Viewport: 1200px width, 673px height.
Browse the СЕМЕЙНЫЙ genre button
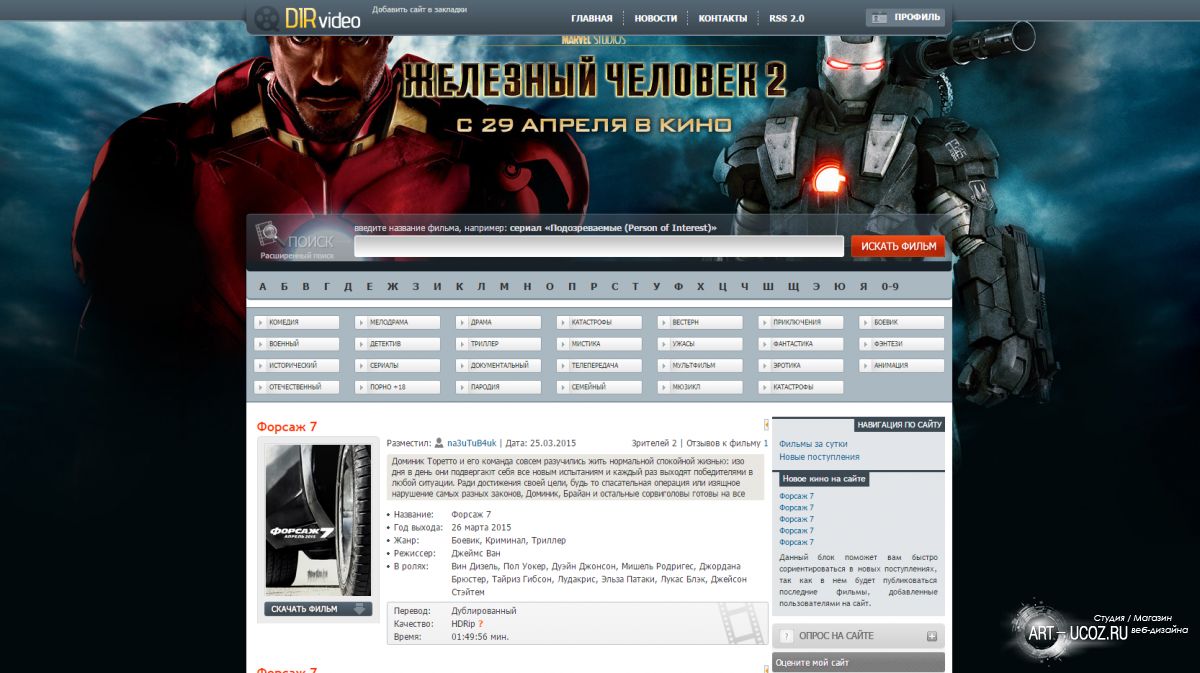(600, 387)
